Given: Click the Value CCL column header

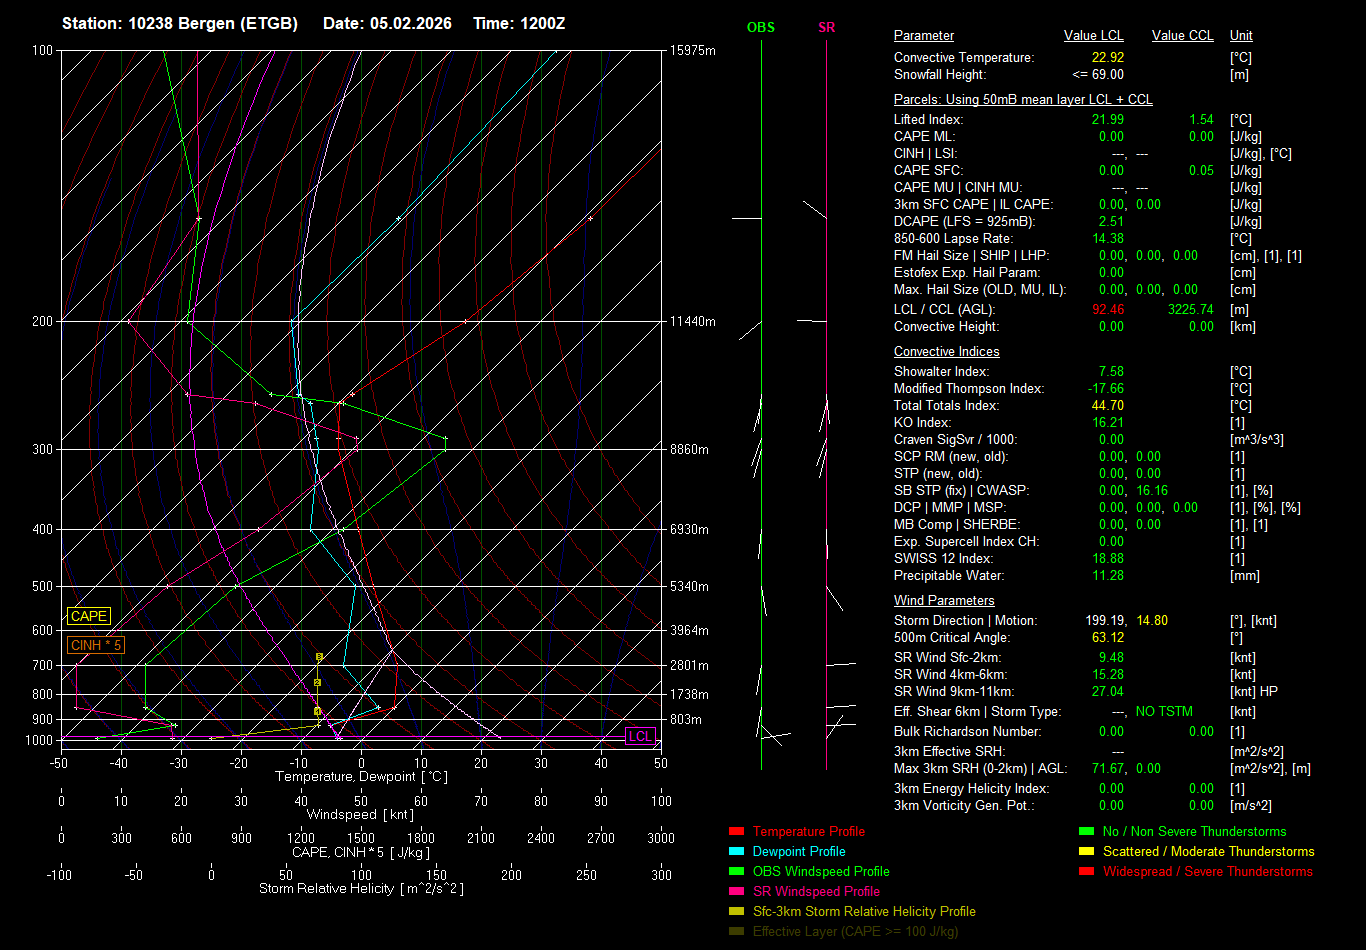Looking at the screenshot, I should point(1182,36).
